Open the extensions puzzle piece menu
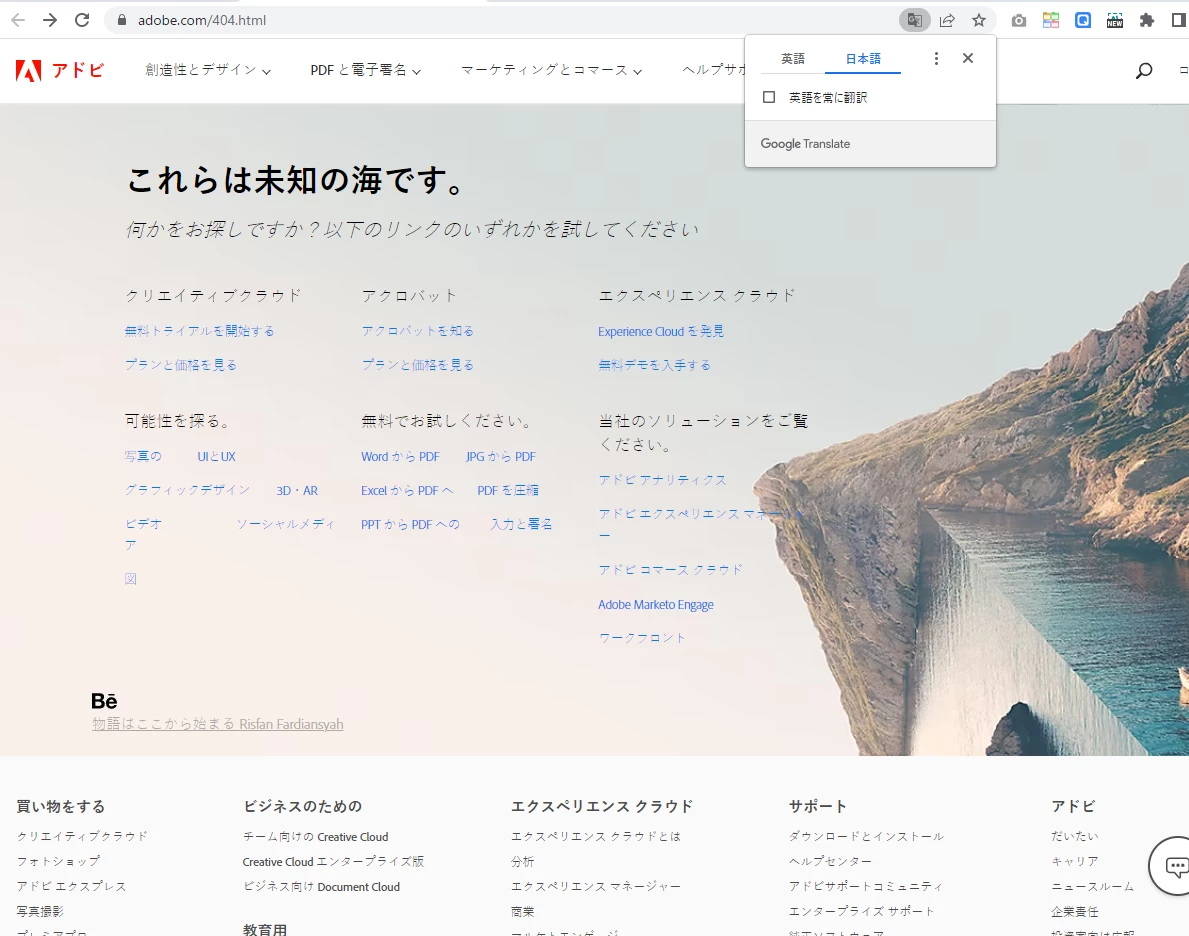 pyautogui.click(x=1147, y=20)
